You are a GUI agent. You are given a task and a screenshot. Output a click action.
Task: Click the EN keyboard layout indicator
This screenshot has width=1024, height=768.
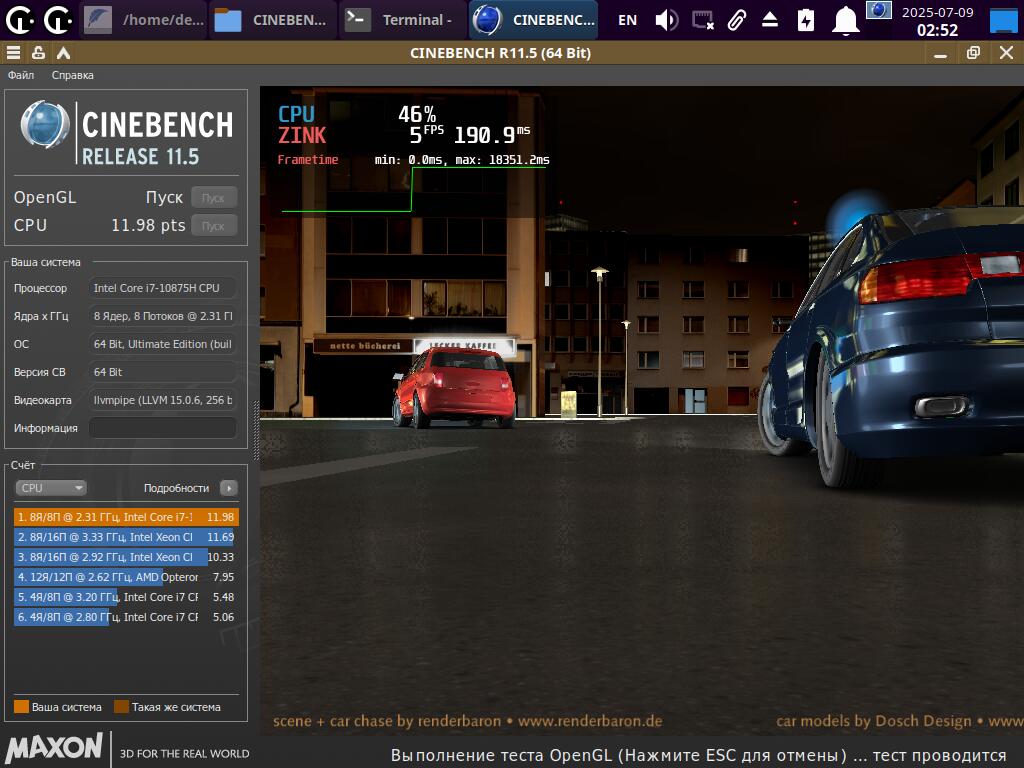click(627, 20)
